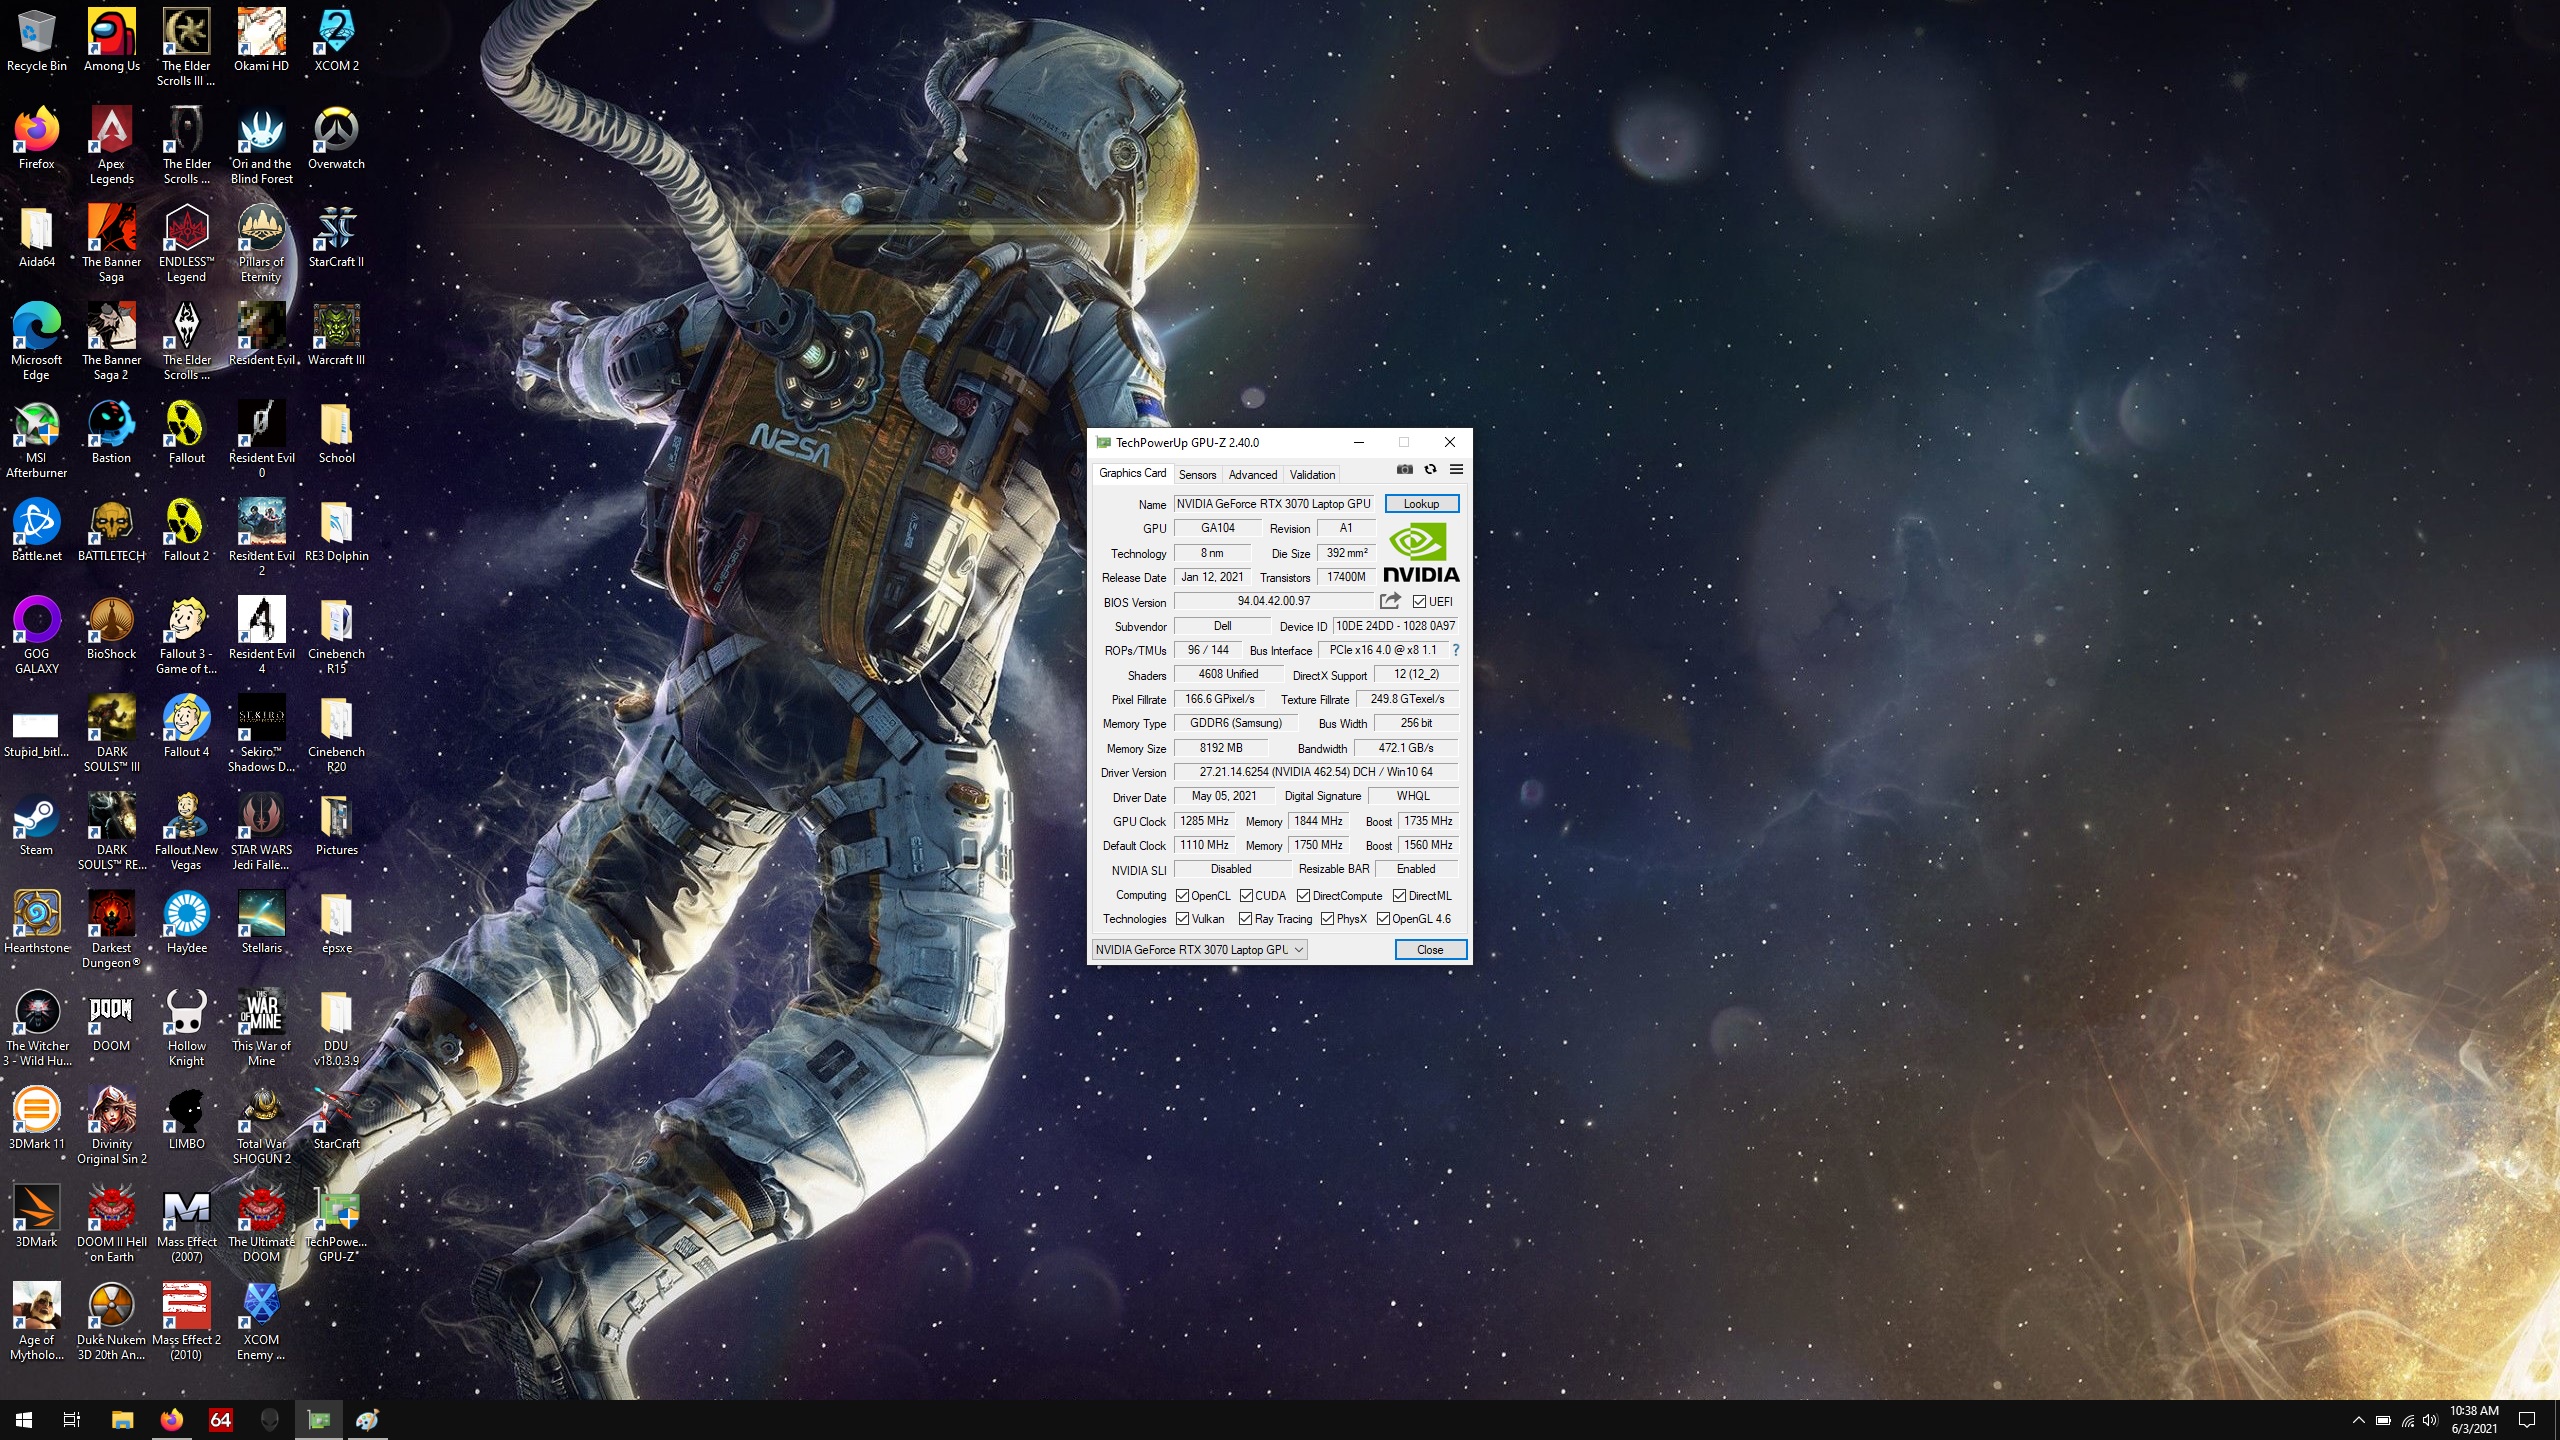This screenshot has height=1440, width=2560.
Task: Open Firefox from the taskbar
Action: [172, 1420]
